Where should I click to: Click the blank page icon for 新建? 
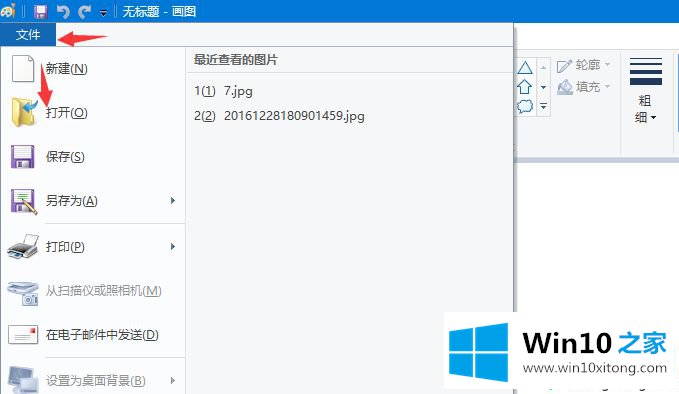click(x=23, y=68)
